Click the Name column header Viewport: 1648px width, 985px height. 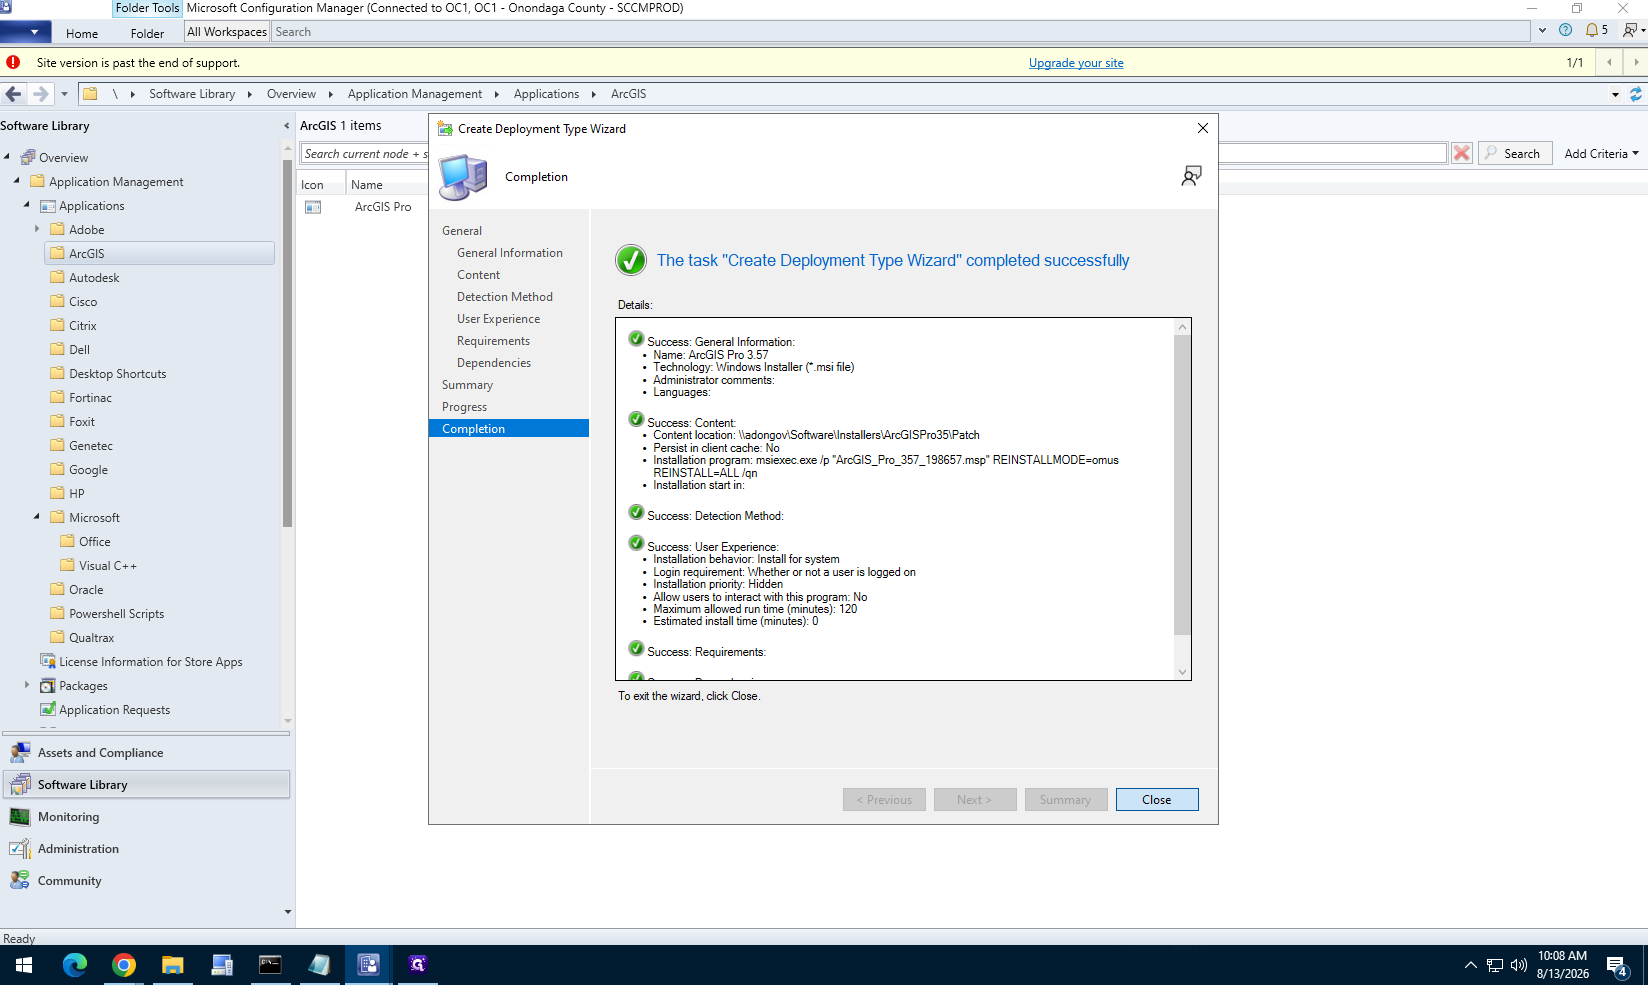[387, 185]
